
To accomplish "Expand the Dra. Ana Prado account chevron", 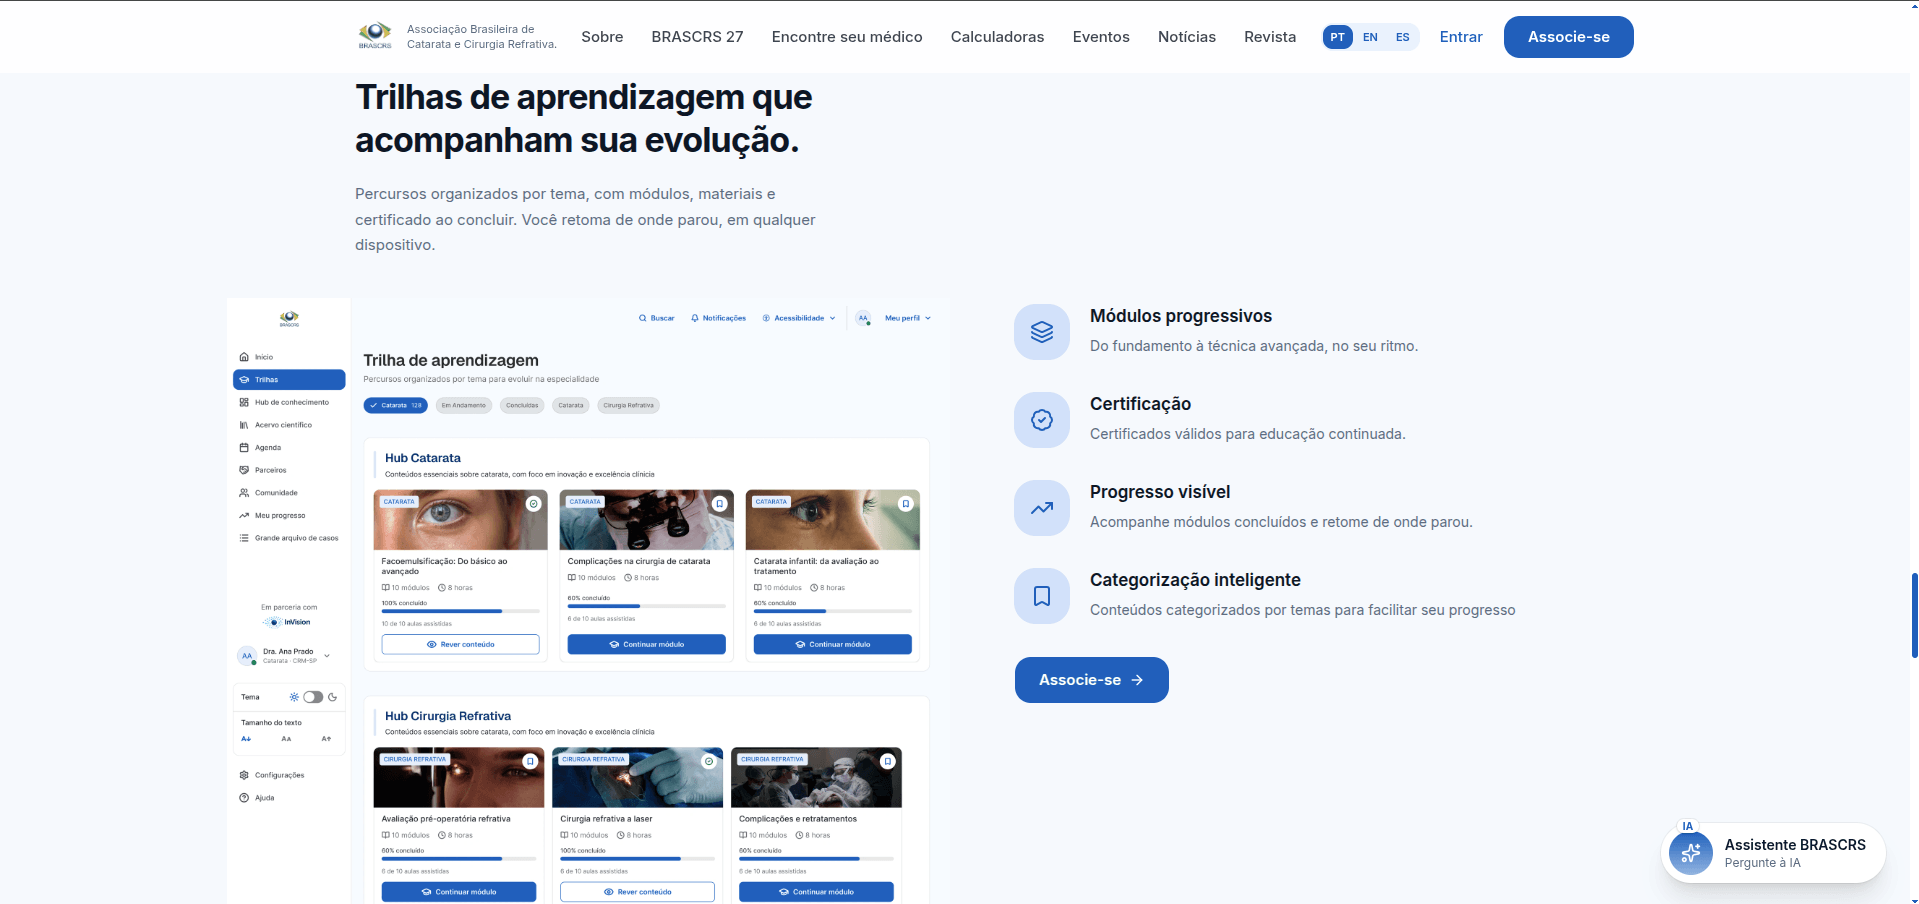I will 327,656.
